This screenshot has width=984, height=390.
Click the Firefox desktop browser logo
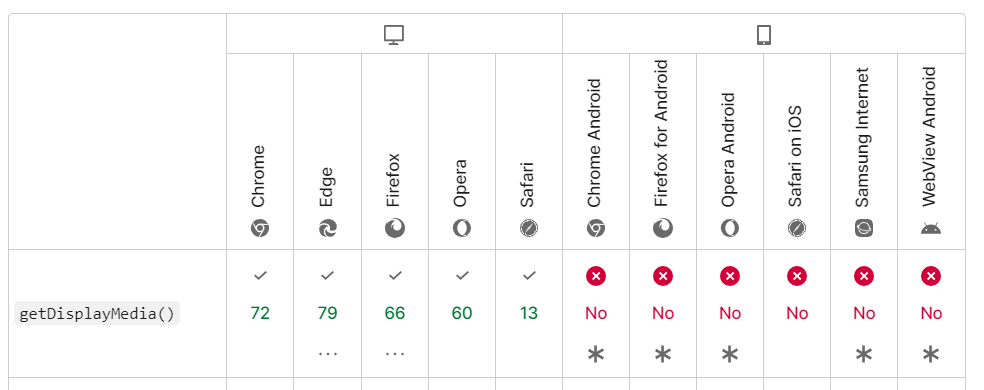tap(395, 228)
